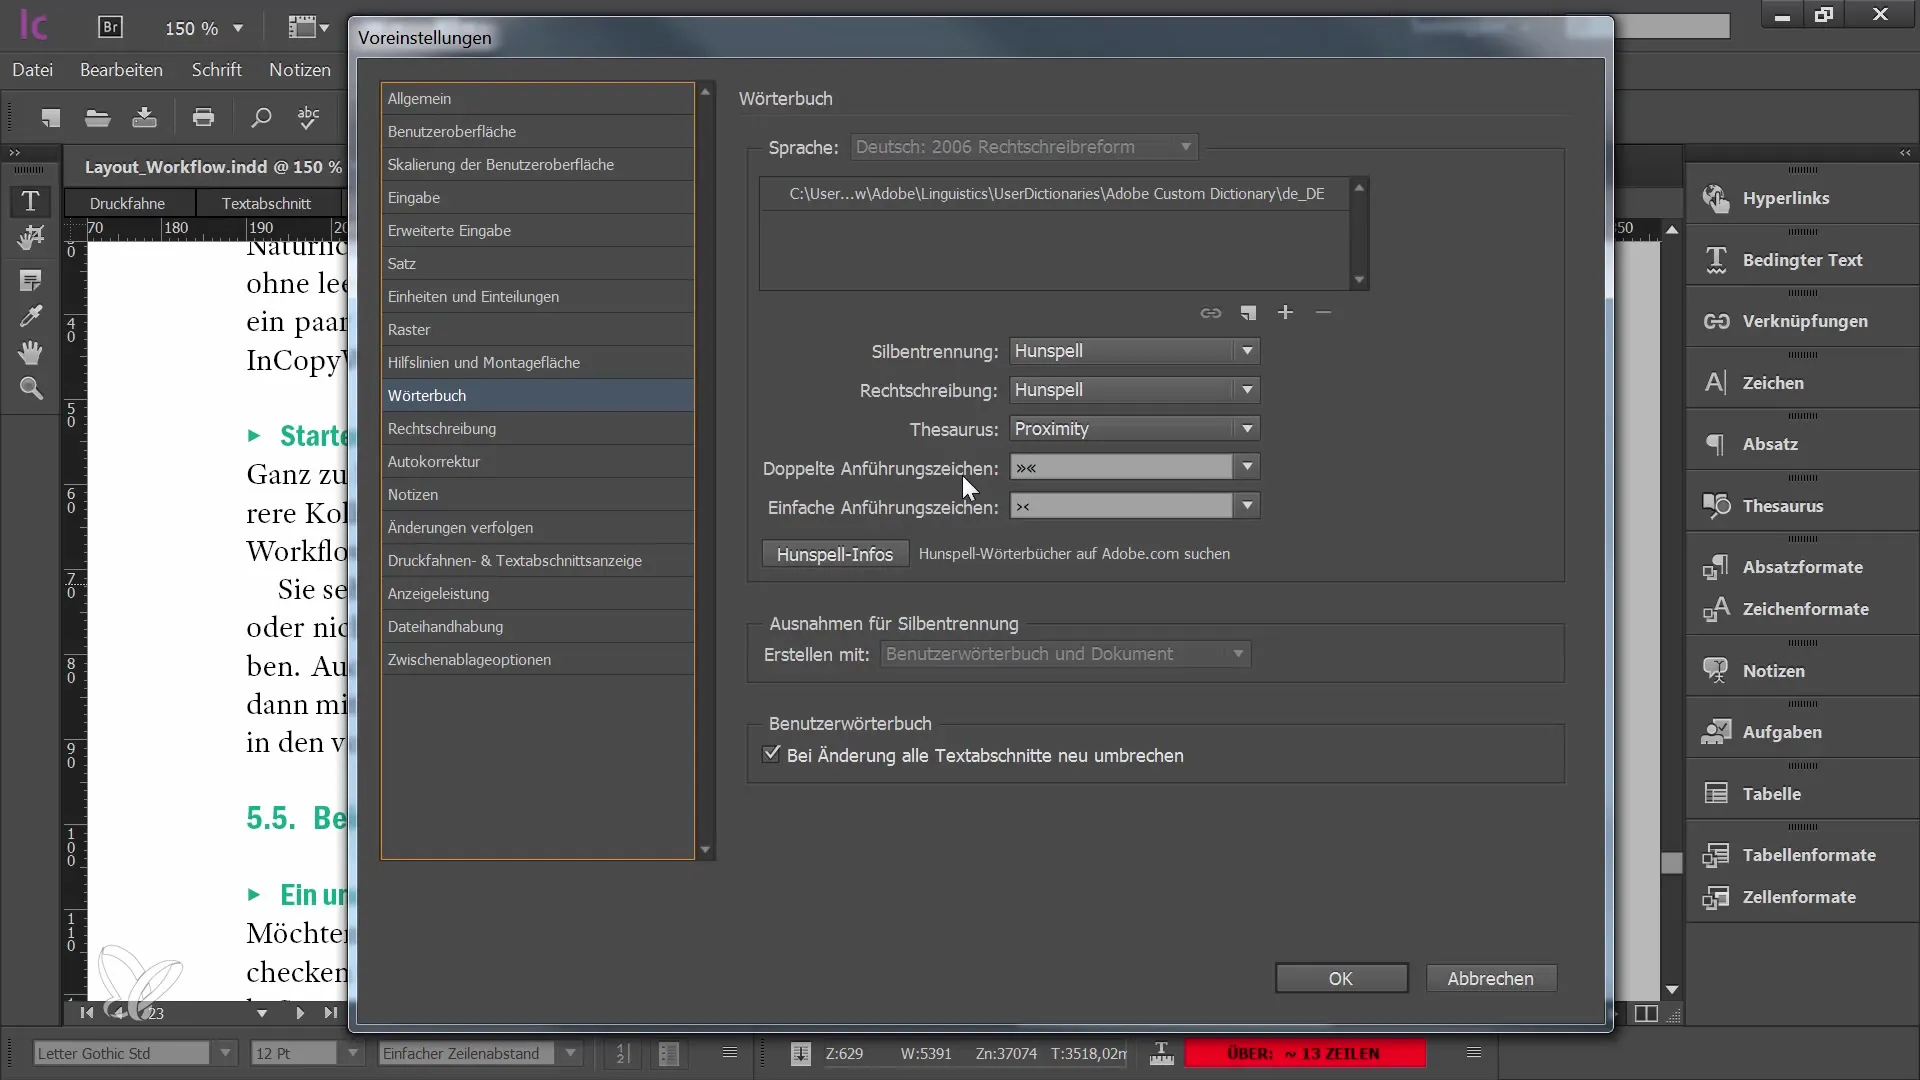The image size is (1920, 1080).
Task: Toggle 'Bei Änderung alle Textabschnitte neu umbrechen'
Action: pyautogui.click(x=771, y=754)
